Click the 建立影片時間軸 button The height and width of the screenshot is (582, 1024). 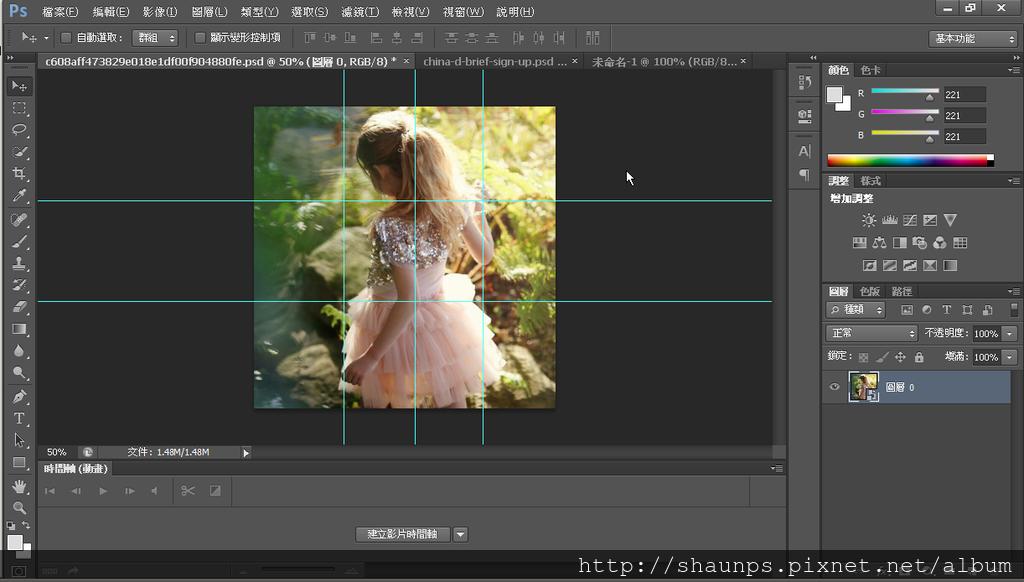pyautogui.click(x=403, y=534)
